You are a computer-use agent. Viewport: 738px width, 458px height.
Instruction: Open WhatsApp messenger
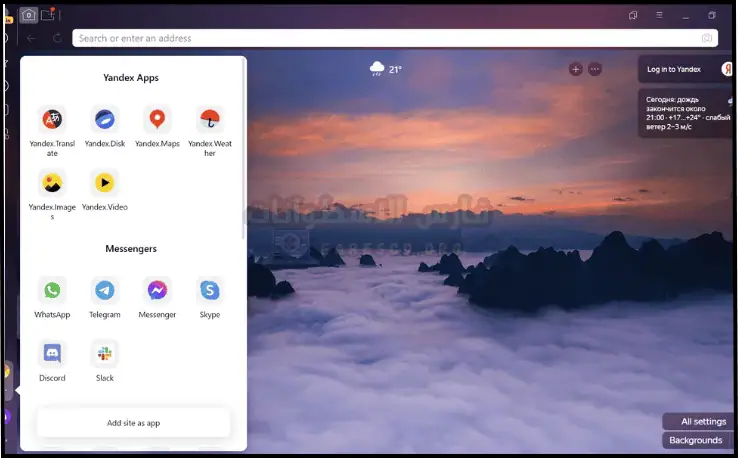point(52,291)
